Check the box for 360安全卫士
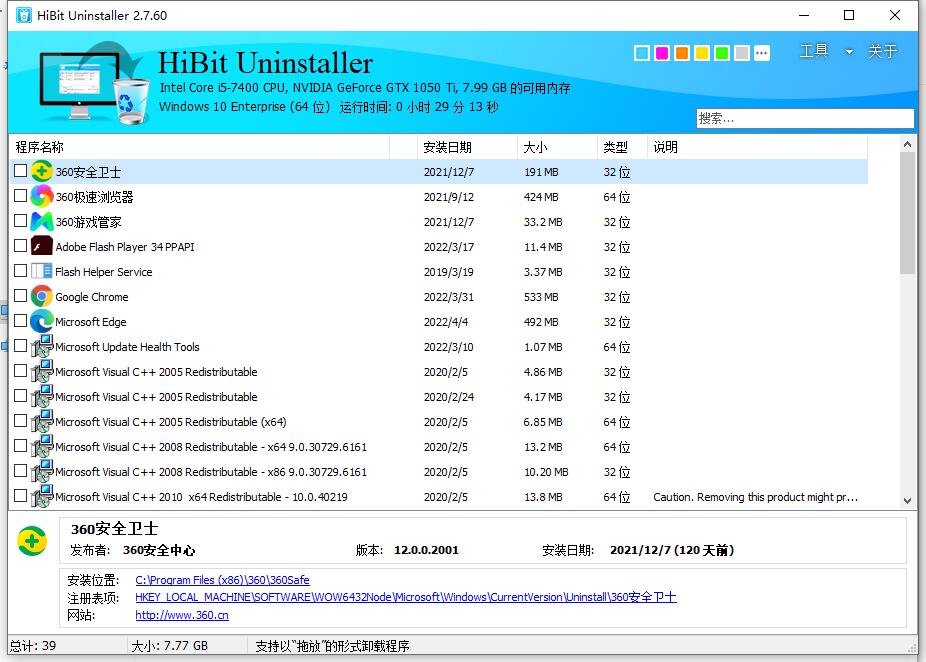The height and width of the screenshot is (662, 926). click(x=20, y=171)
